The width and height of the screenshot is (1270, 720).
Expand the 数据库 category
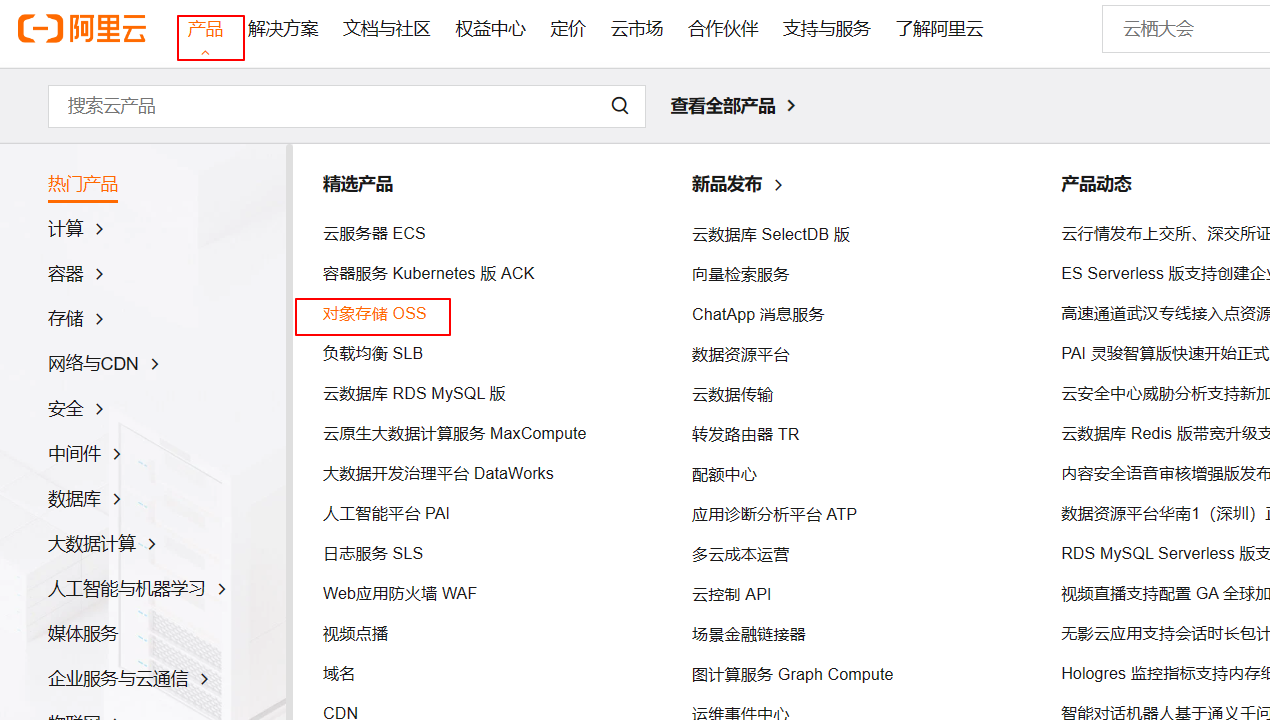pos(84,499)
